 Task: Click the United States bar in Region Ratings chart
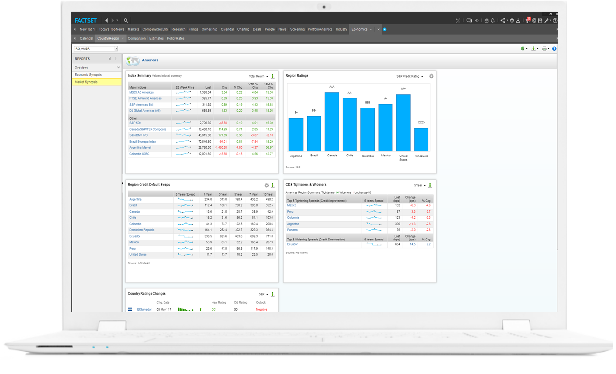click(x=403, y=123)
